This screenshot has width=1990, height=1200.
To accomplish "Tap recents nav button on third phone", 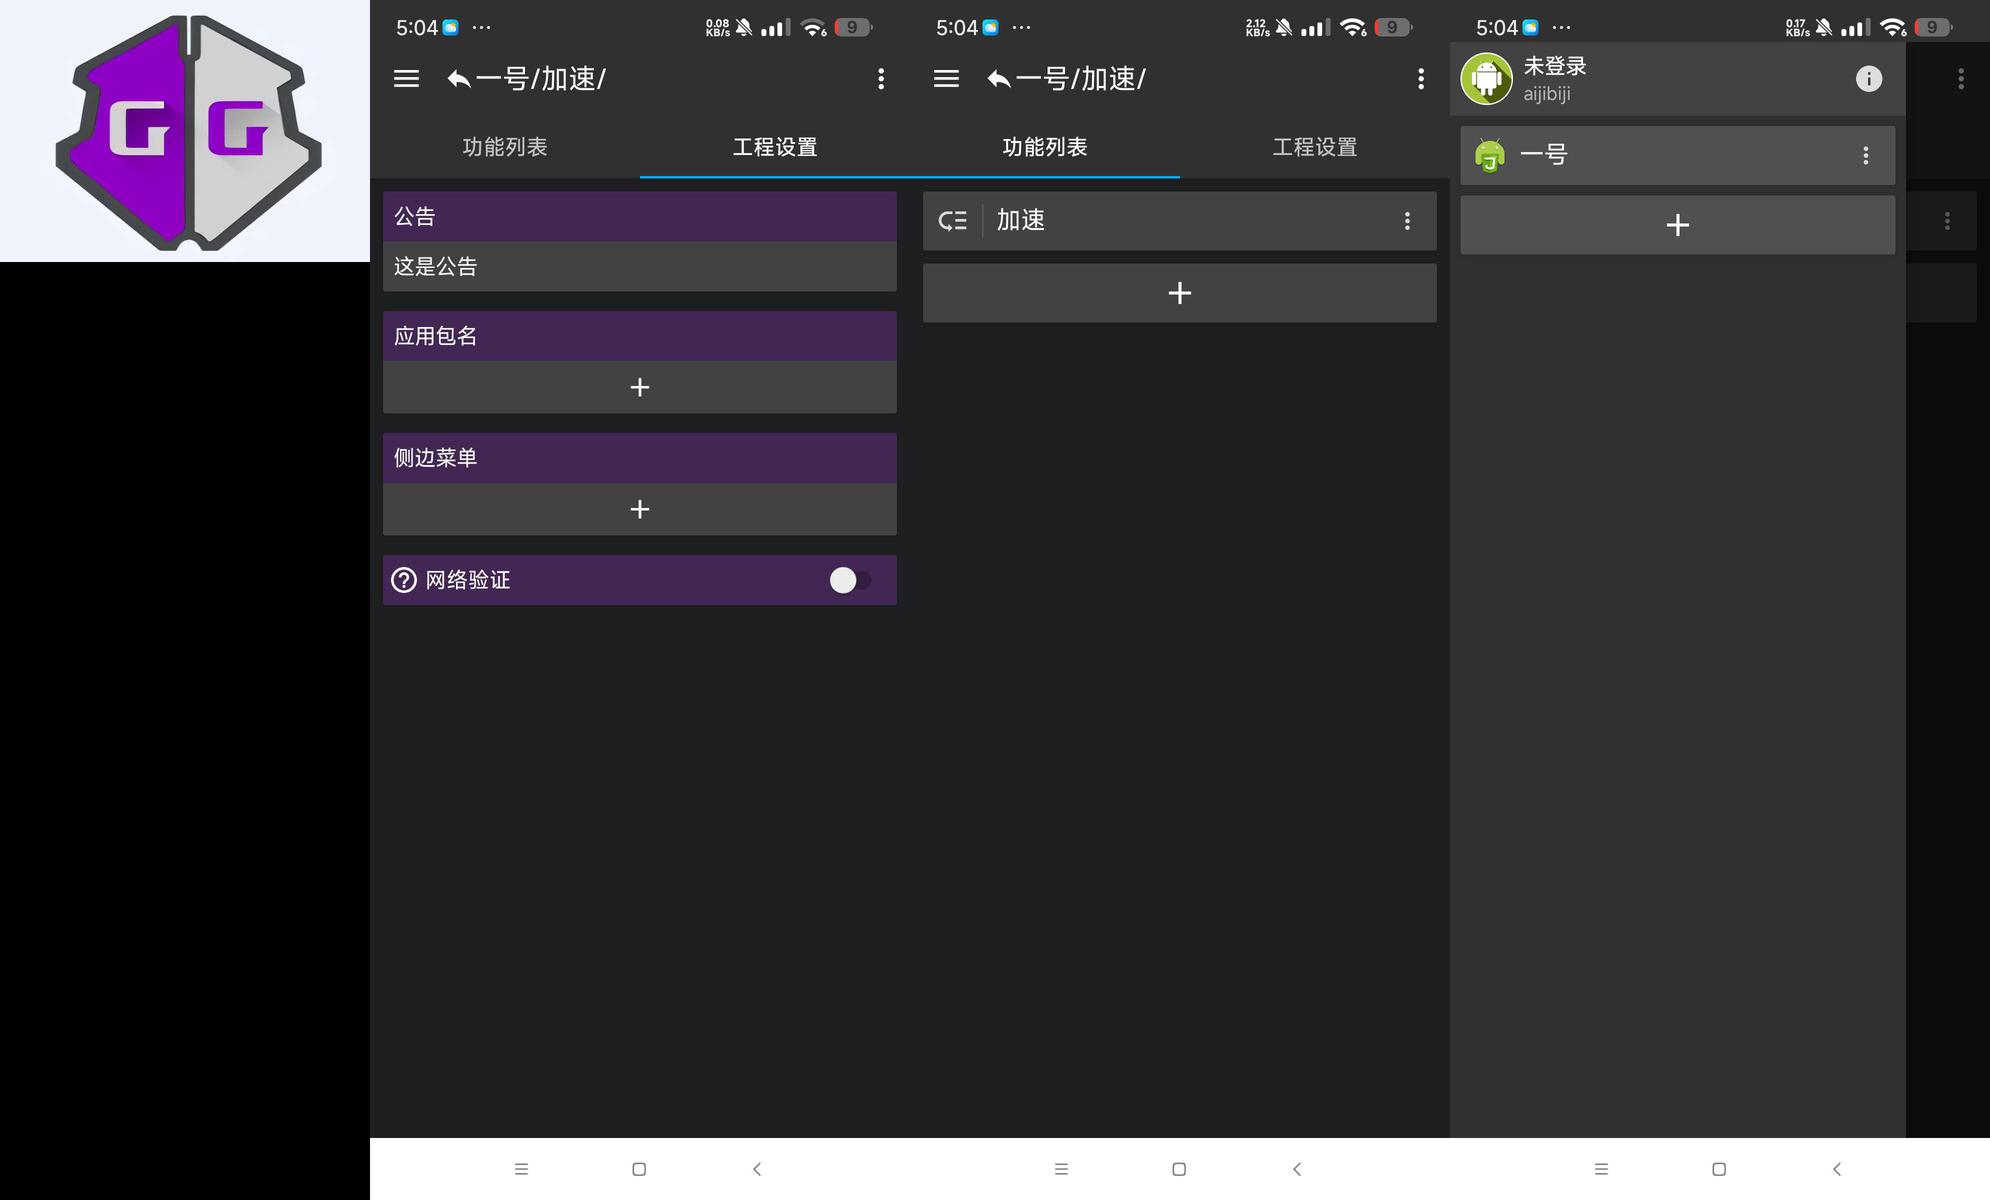I will coord(1601,1169).
